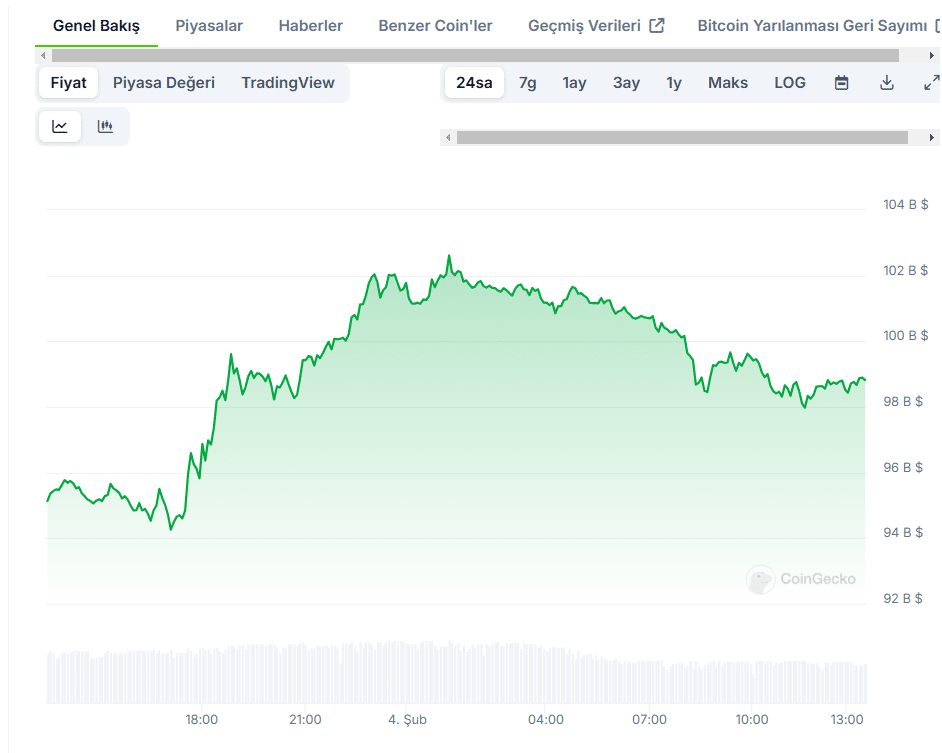Click external link icon beside Geçmiş Verileri
This screenshot has width=942, height=753.
click(x=657, y=26)
